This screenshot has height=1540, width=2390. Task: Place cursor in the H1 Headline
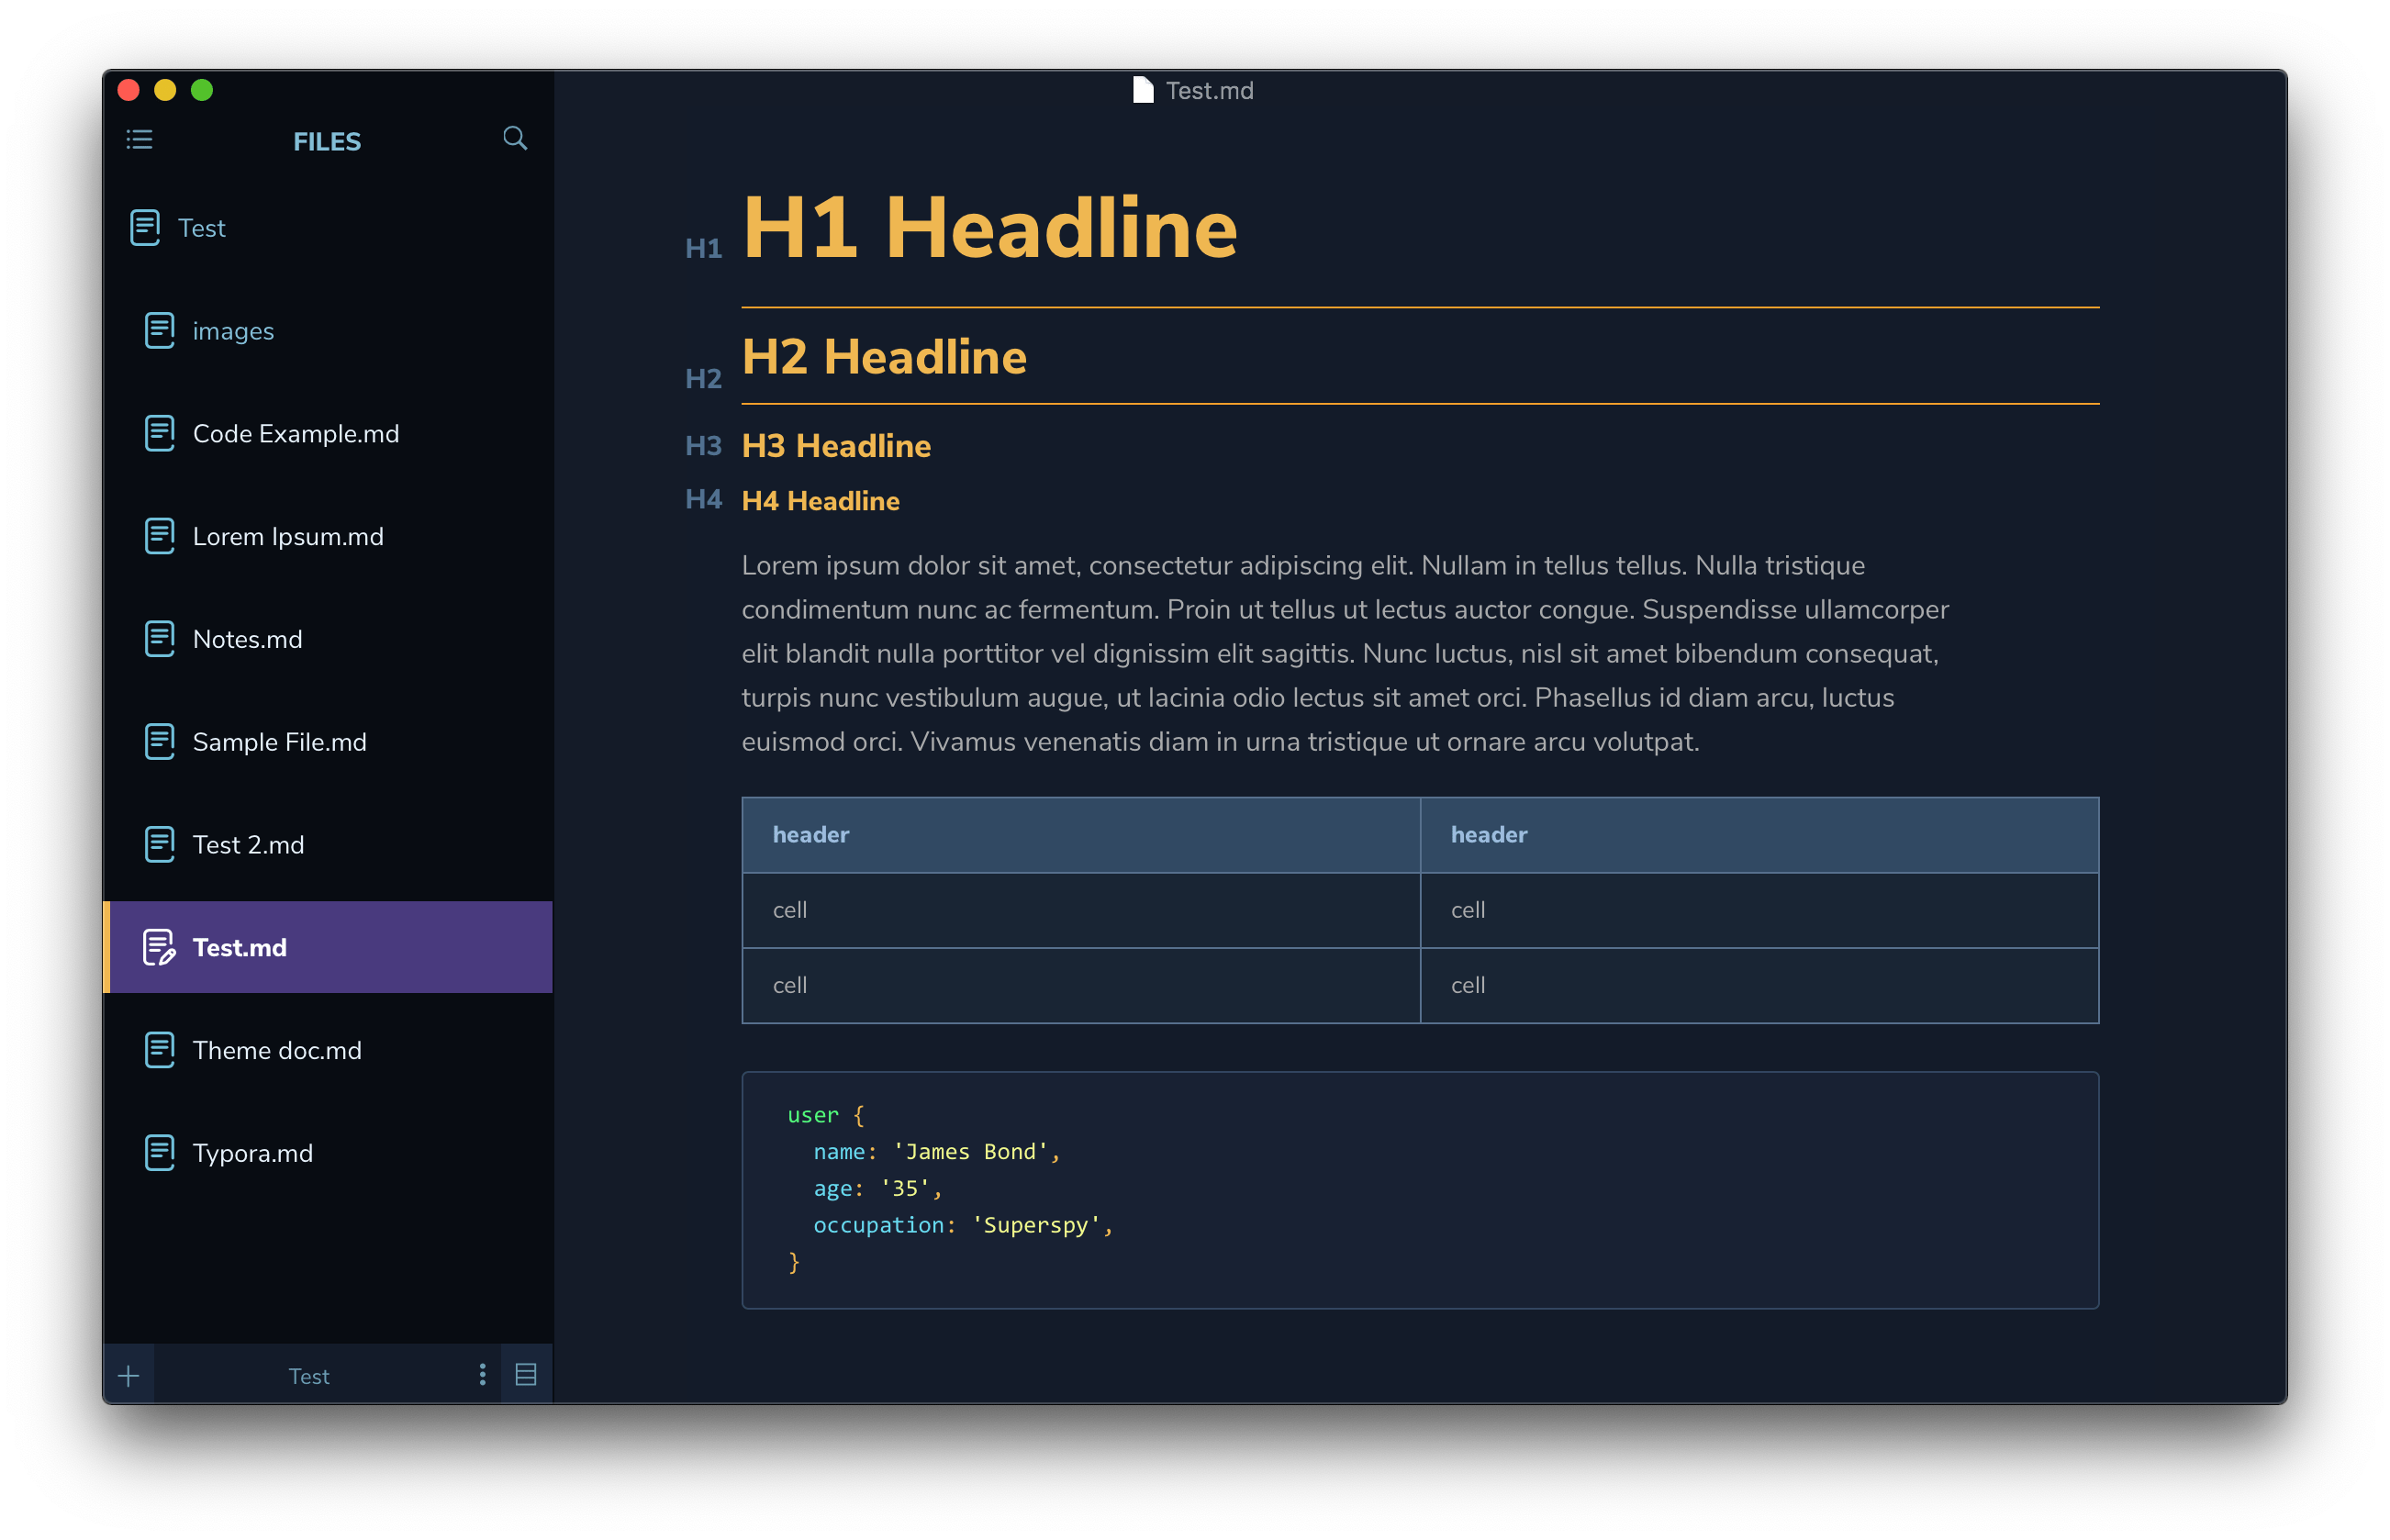click(x=990, y=228)
